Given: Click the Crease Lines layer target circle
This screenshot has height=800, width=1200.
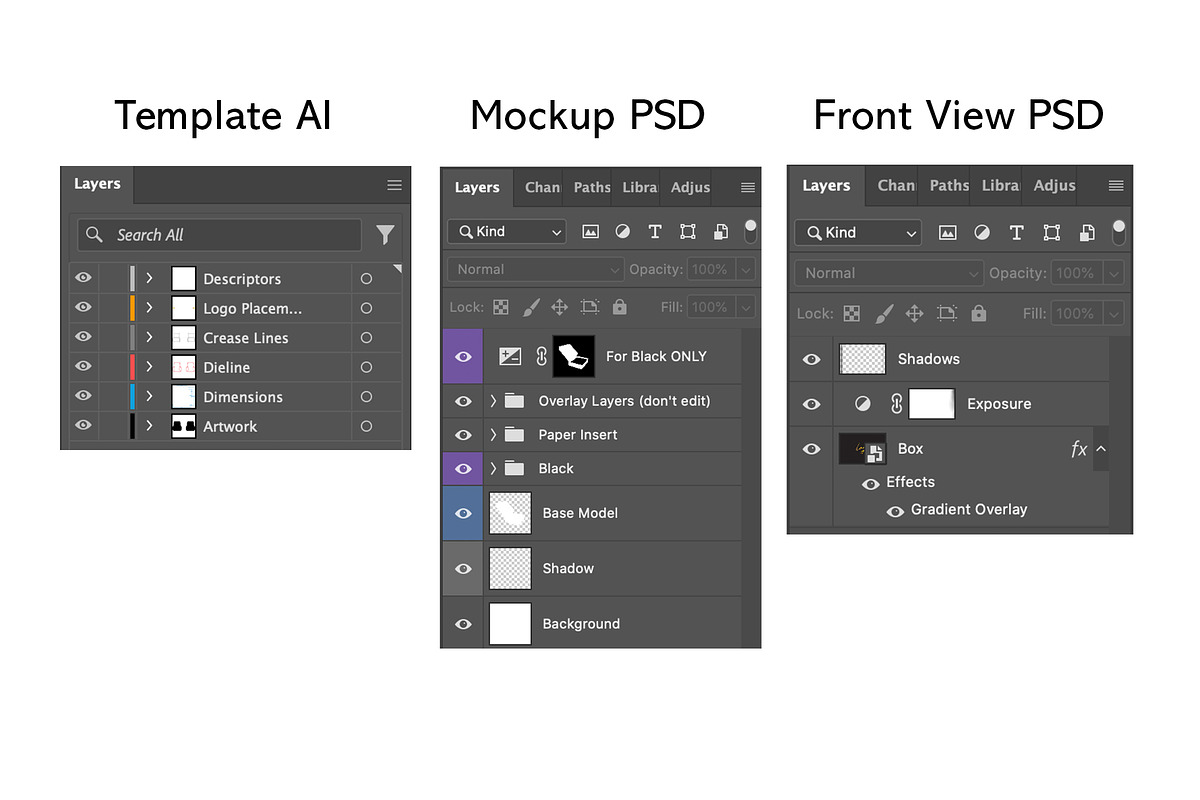Looking at the screenshot, I should pyautogui.click(x=366, y=338).
